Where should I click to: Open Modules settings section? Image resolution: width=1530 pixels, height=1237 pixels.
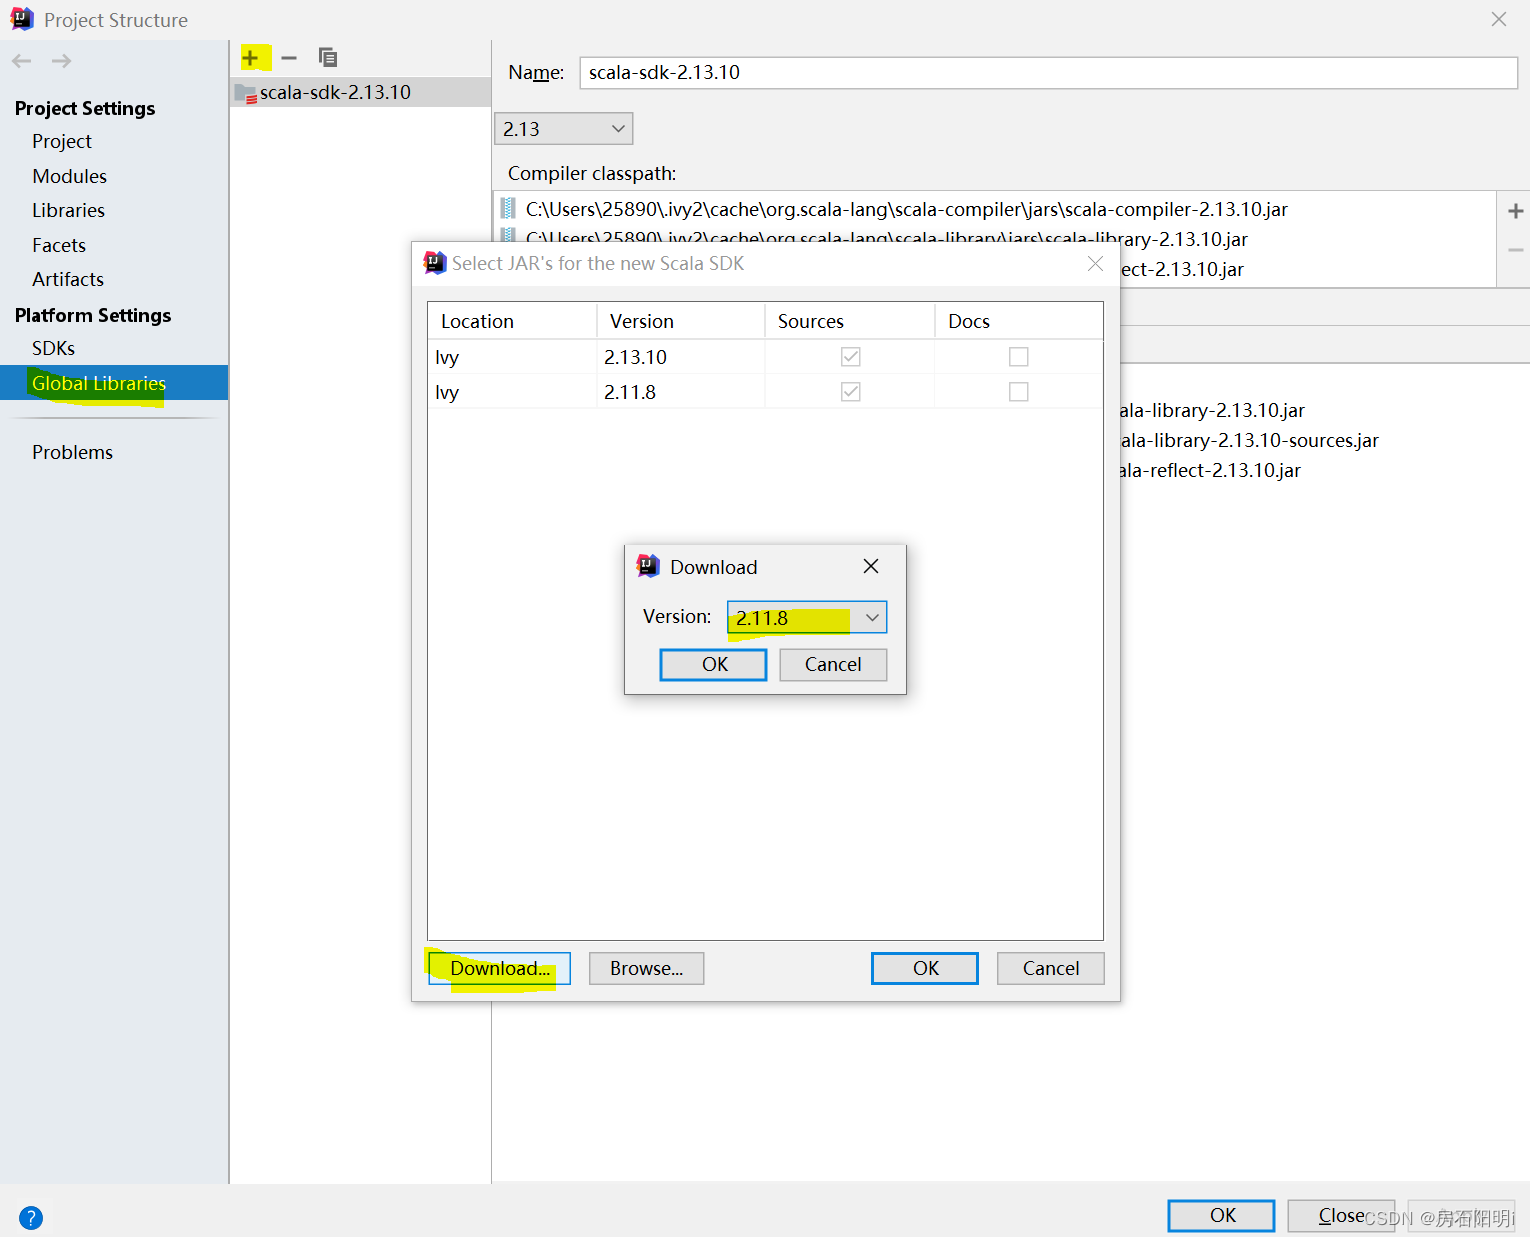point(69,176)
